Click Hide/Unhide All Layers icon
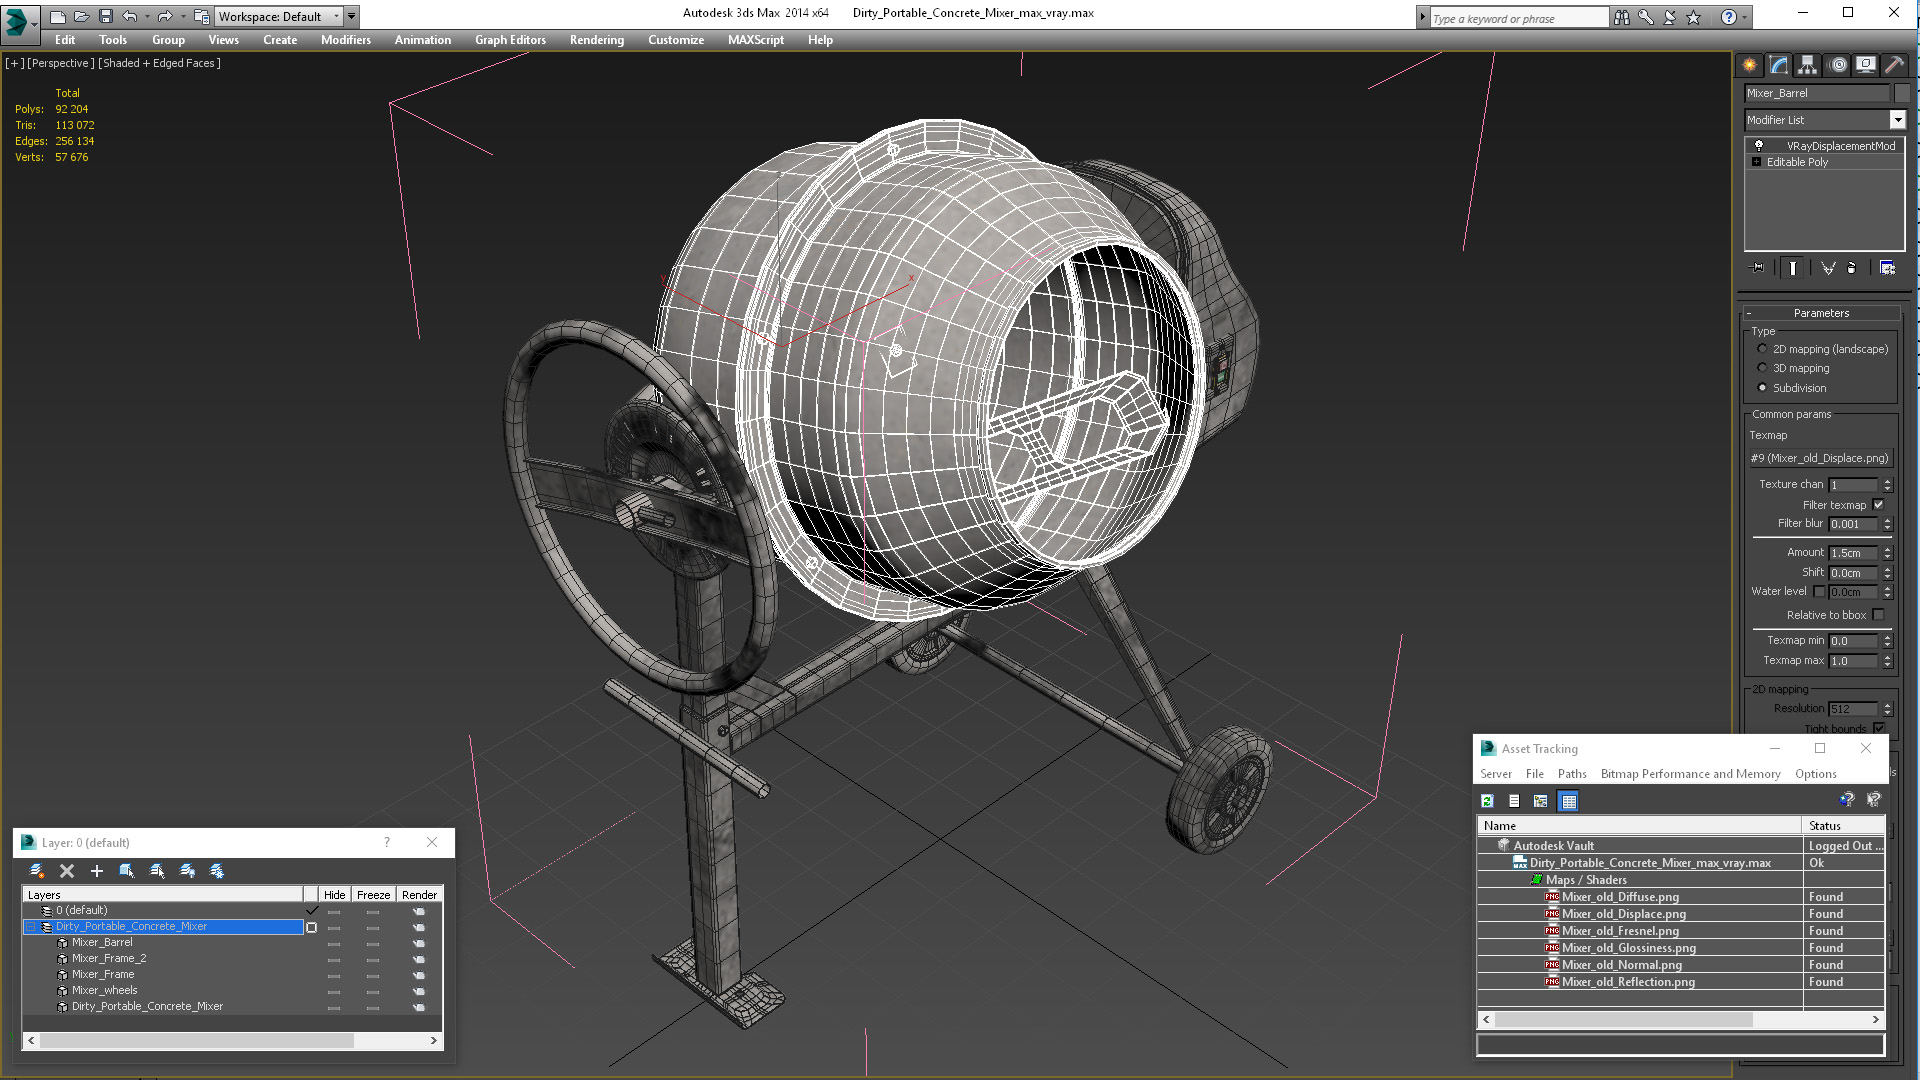 click(x=187, y=871)
